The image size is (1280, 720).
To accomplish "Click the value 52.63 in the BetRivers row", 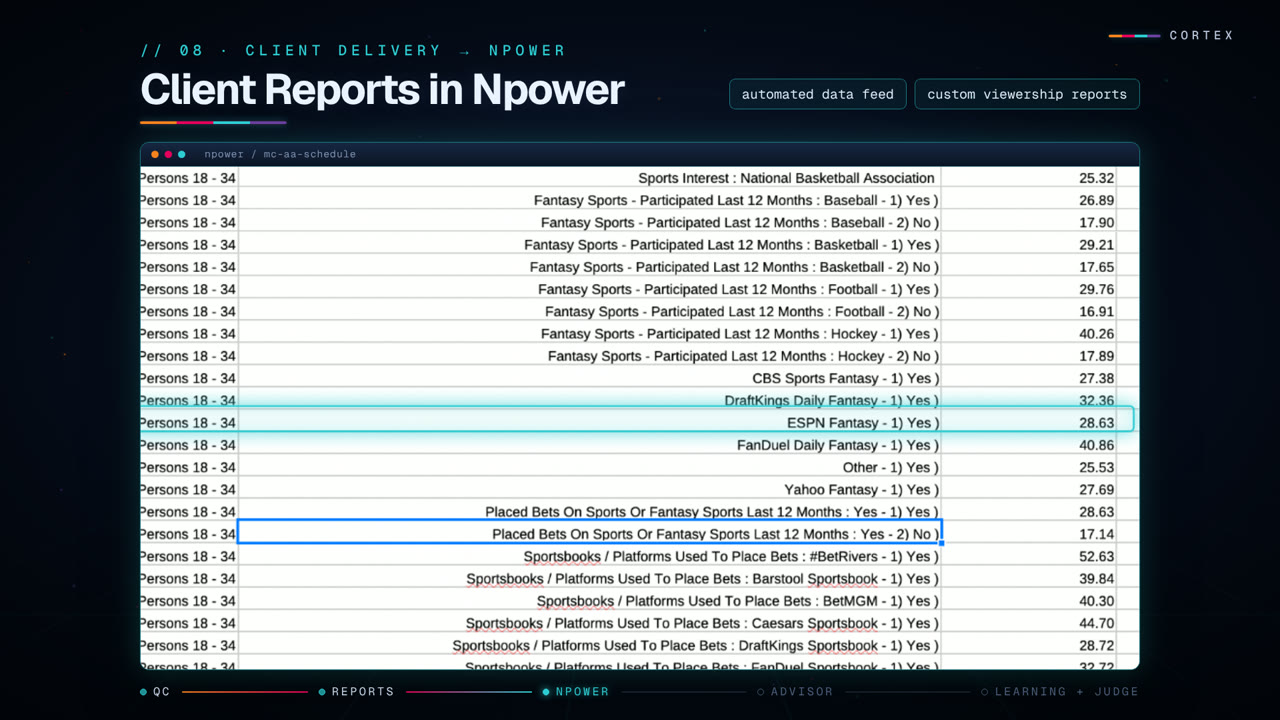I will (x=1097, y=556).
